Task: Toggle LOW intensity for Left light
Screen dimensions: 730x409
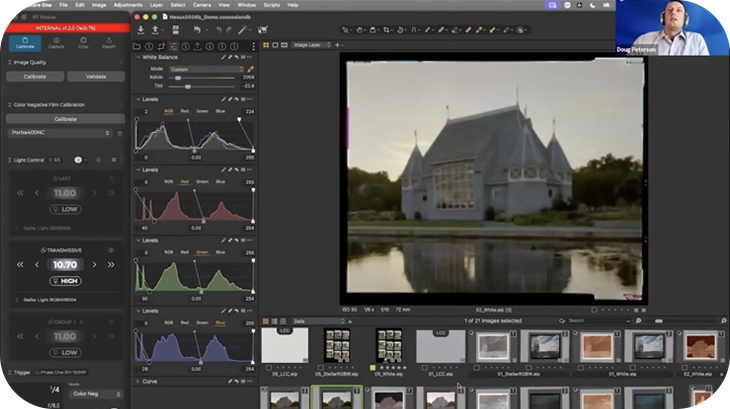Action: (66, 209)
